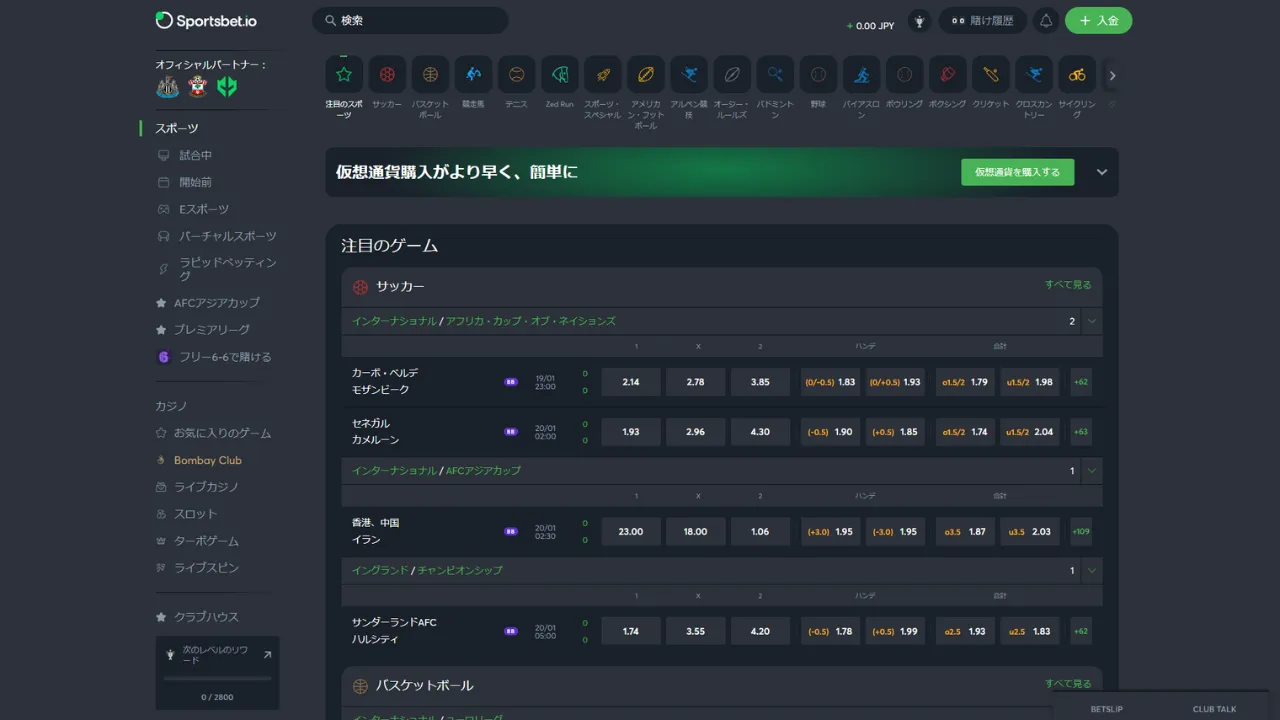Click the trophy icon in header

(x=919, y=21)
